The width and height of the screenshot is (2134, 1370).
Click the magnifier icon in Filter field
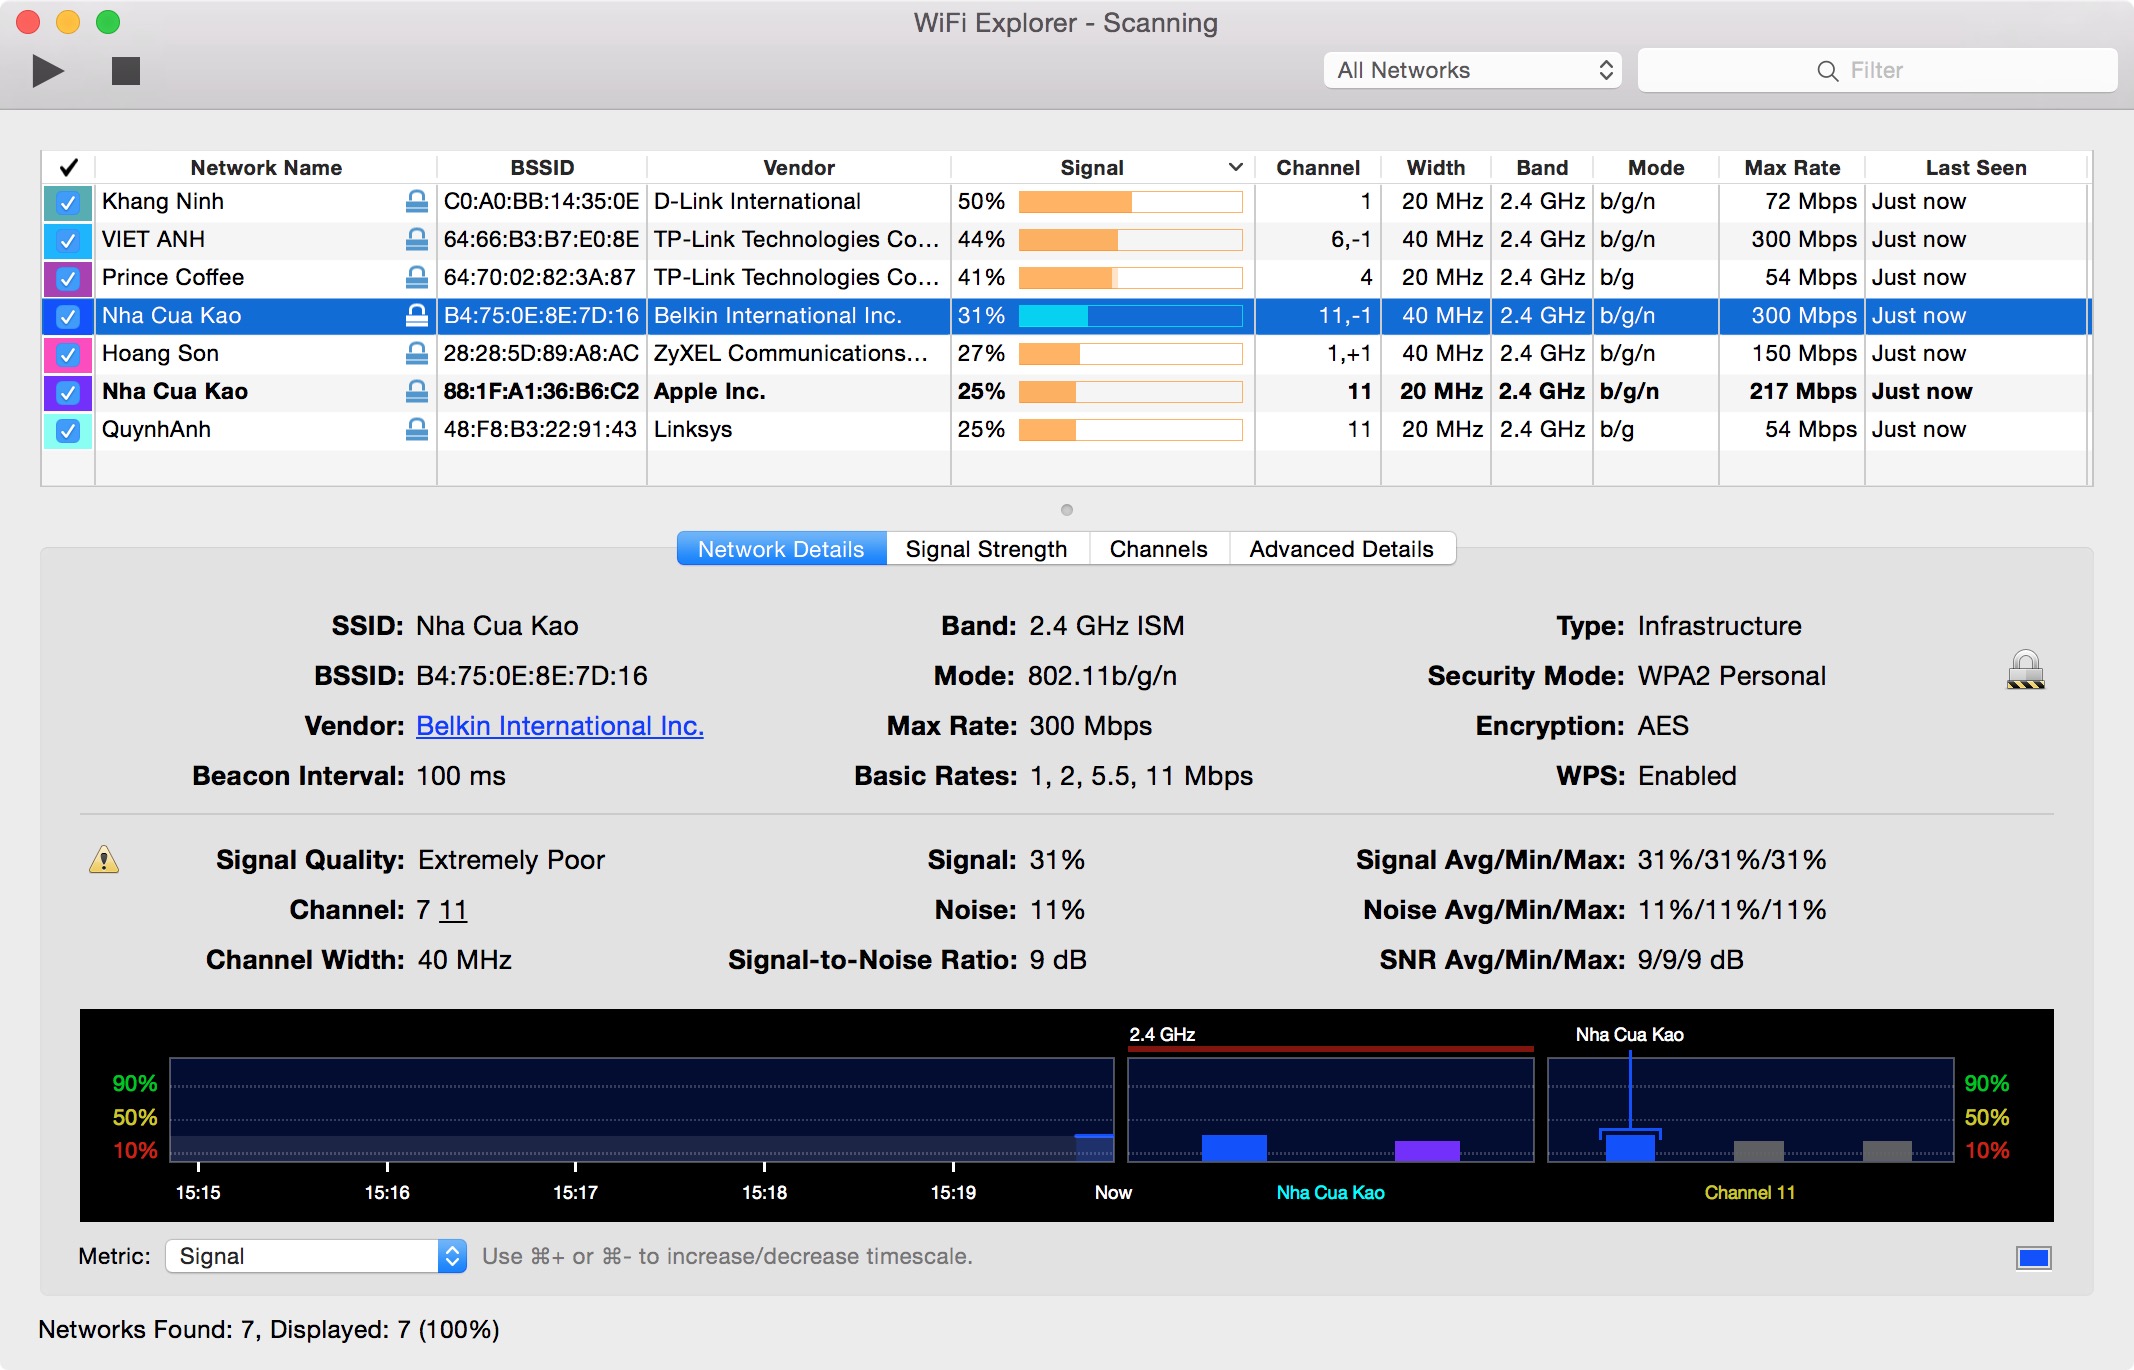(1827, 71)
